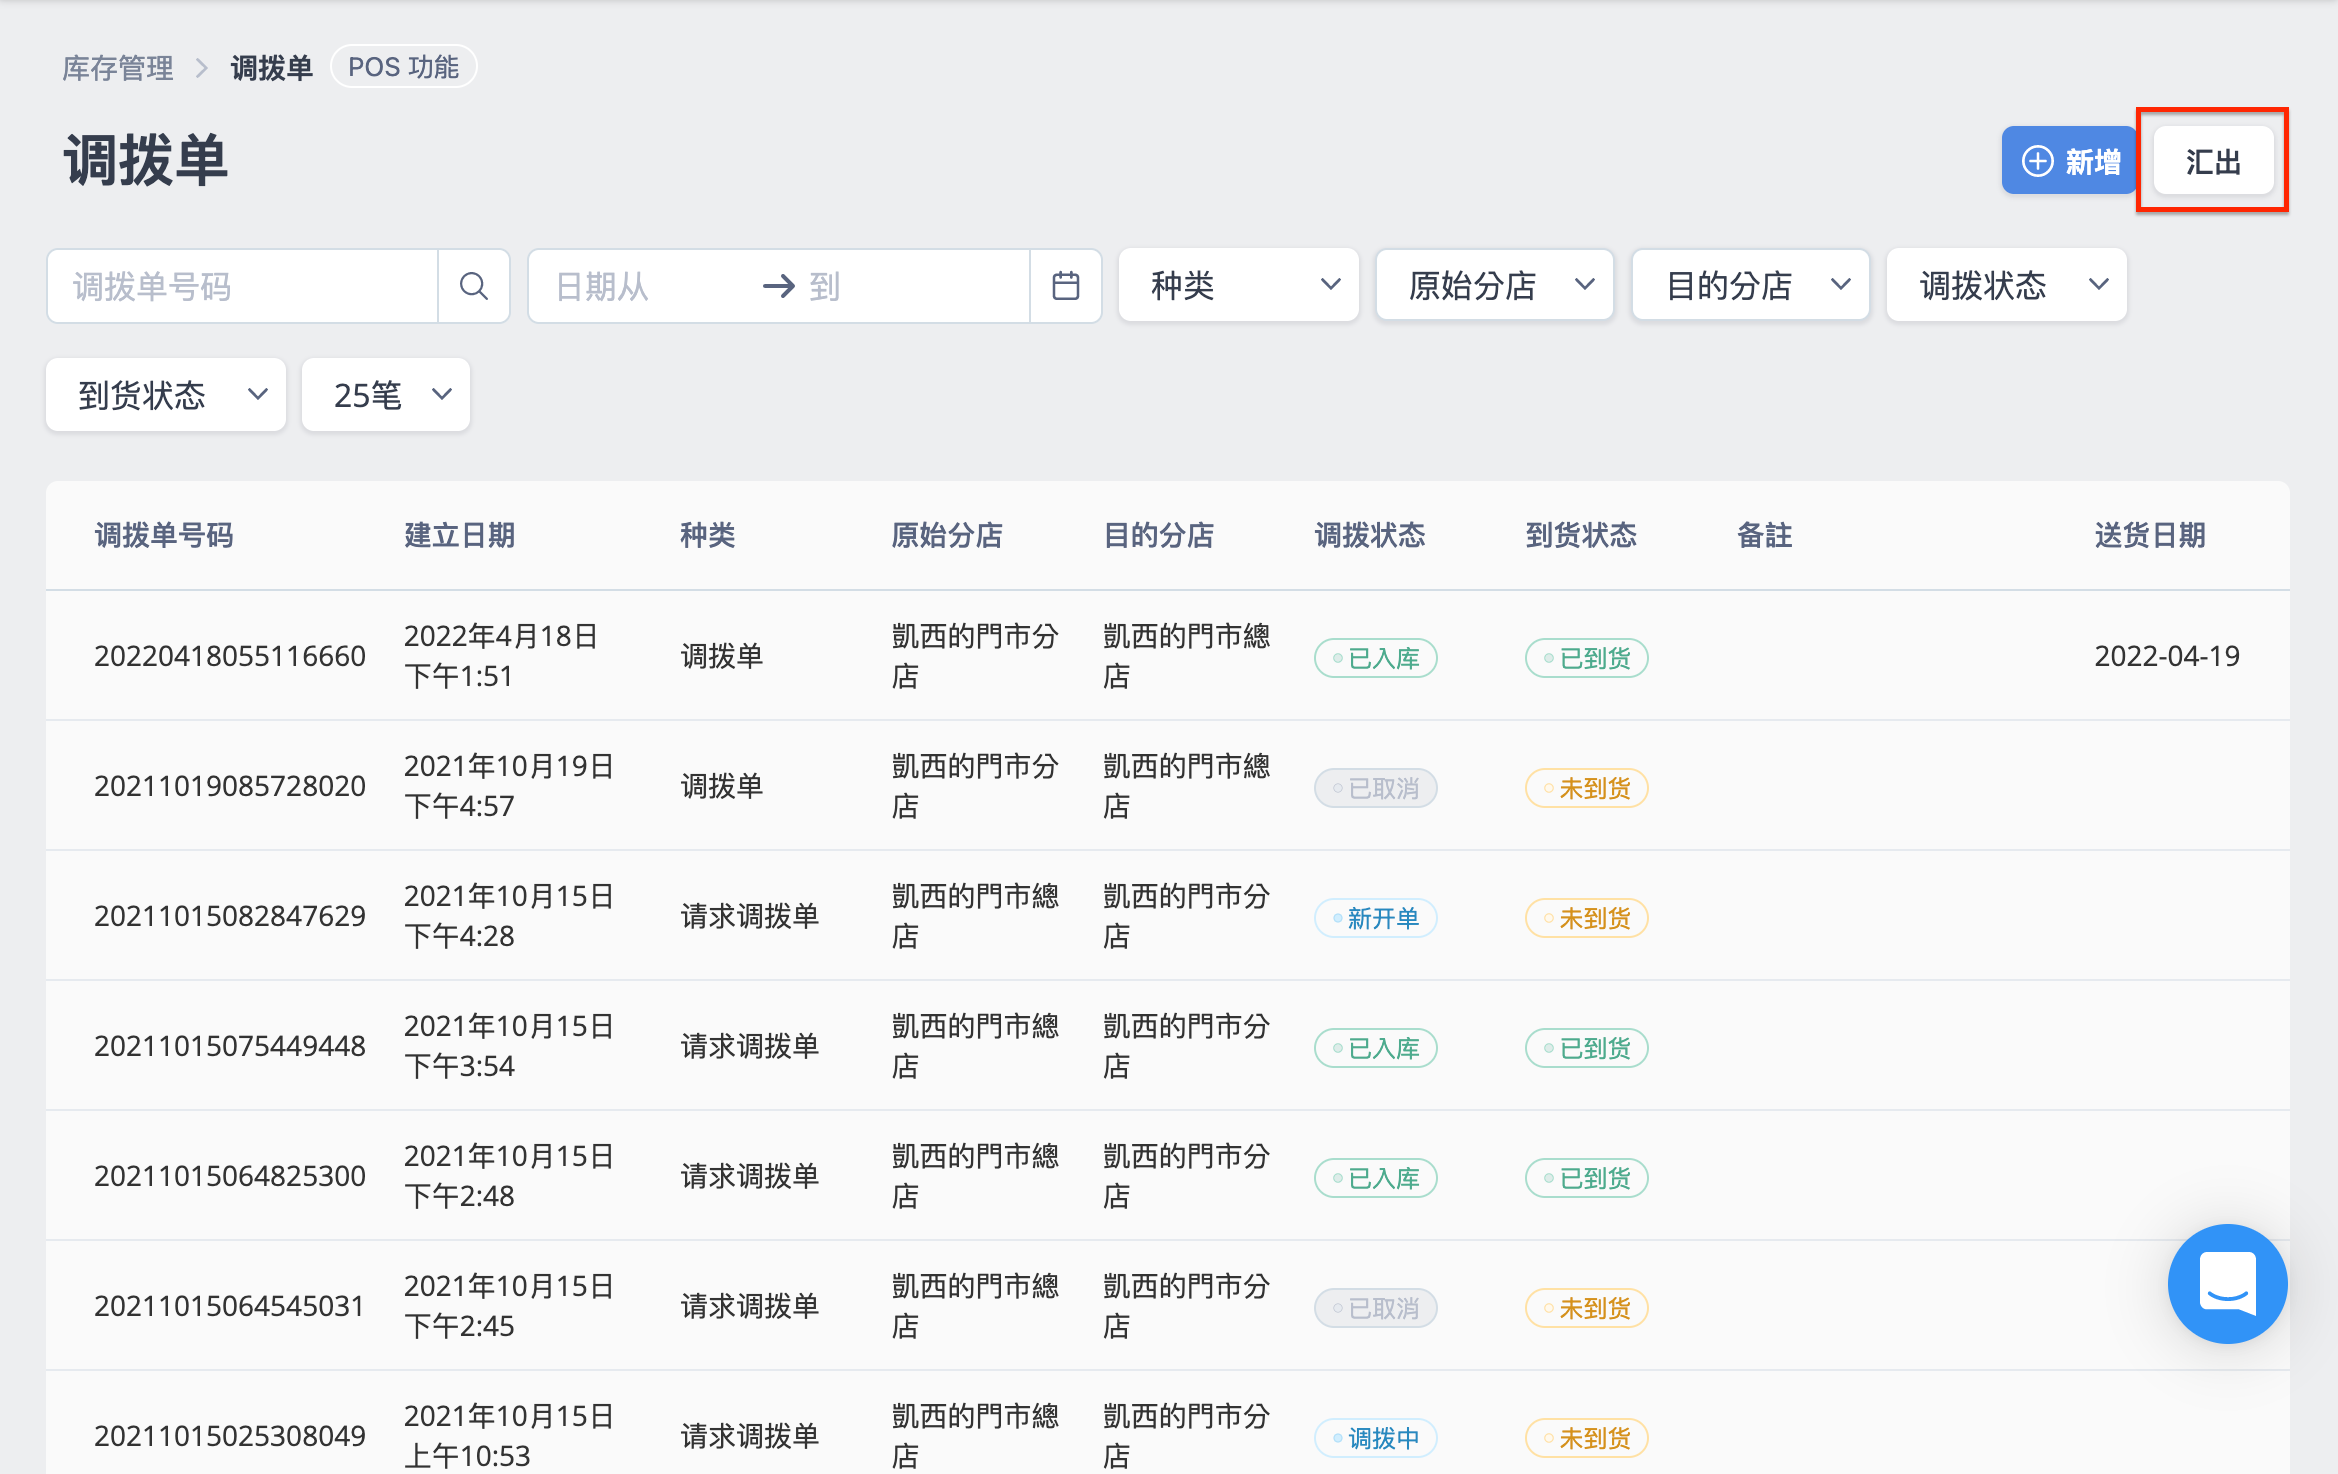Screen dimensions: 2338x1474
Task: Open transfer order 20211015075449448
Action: point(230,1046)
